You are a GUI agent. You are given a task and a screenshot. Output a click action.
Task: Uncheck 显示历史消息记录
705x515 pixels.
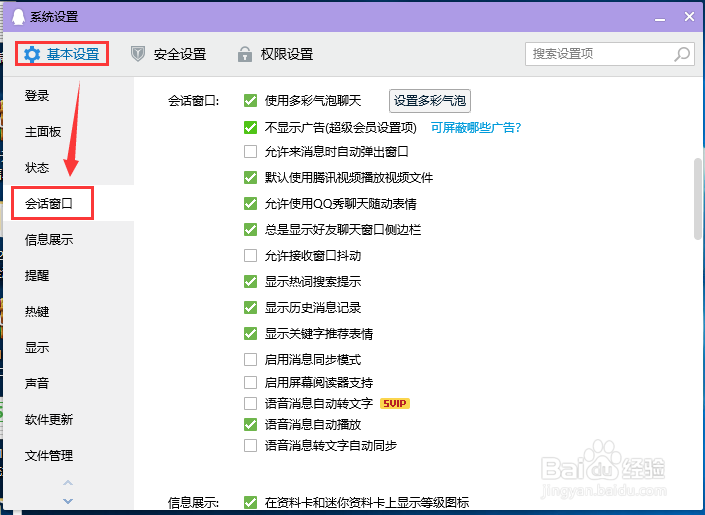click(x=250, y=308)
